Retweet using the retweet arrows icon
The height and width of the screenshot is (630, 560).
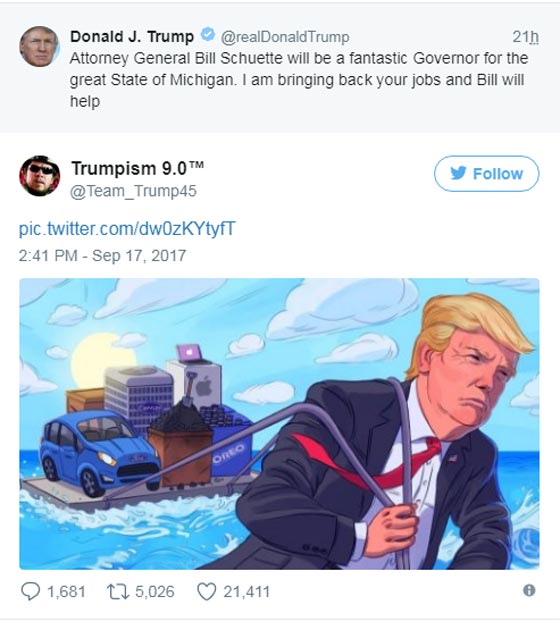(x=118, y=592)
